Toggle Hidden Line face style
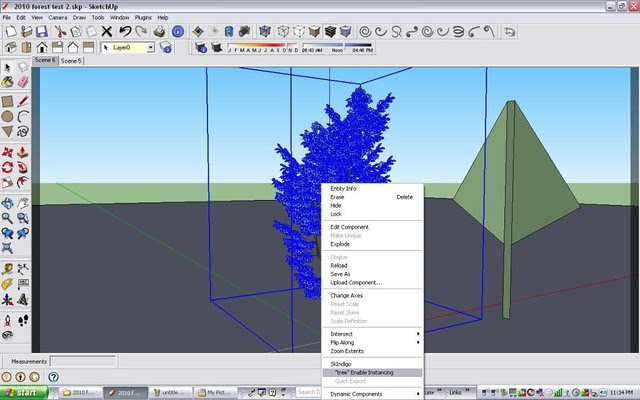Image resolution: width=640 pixels, height=400 pixels. pos(299,31)
